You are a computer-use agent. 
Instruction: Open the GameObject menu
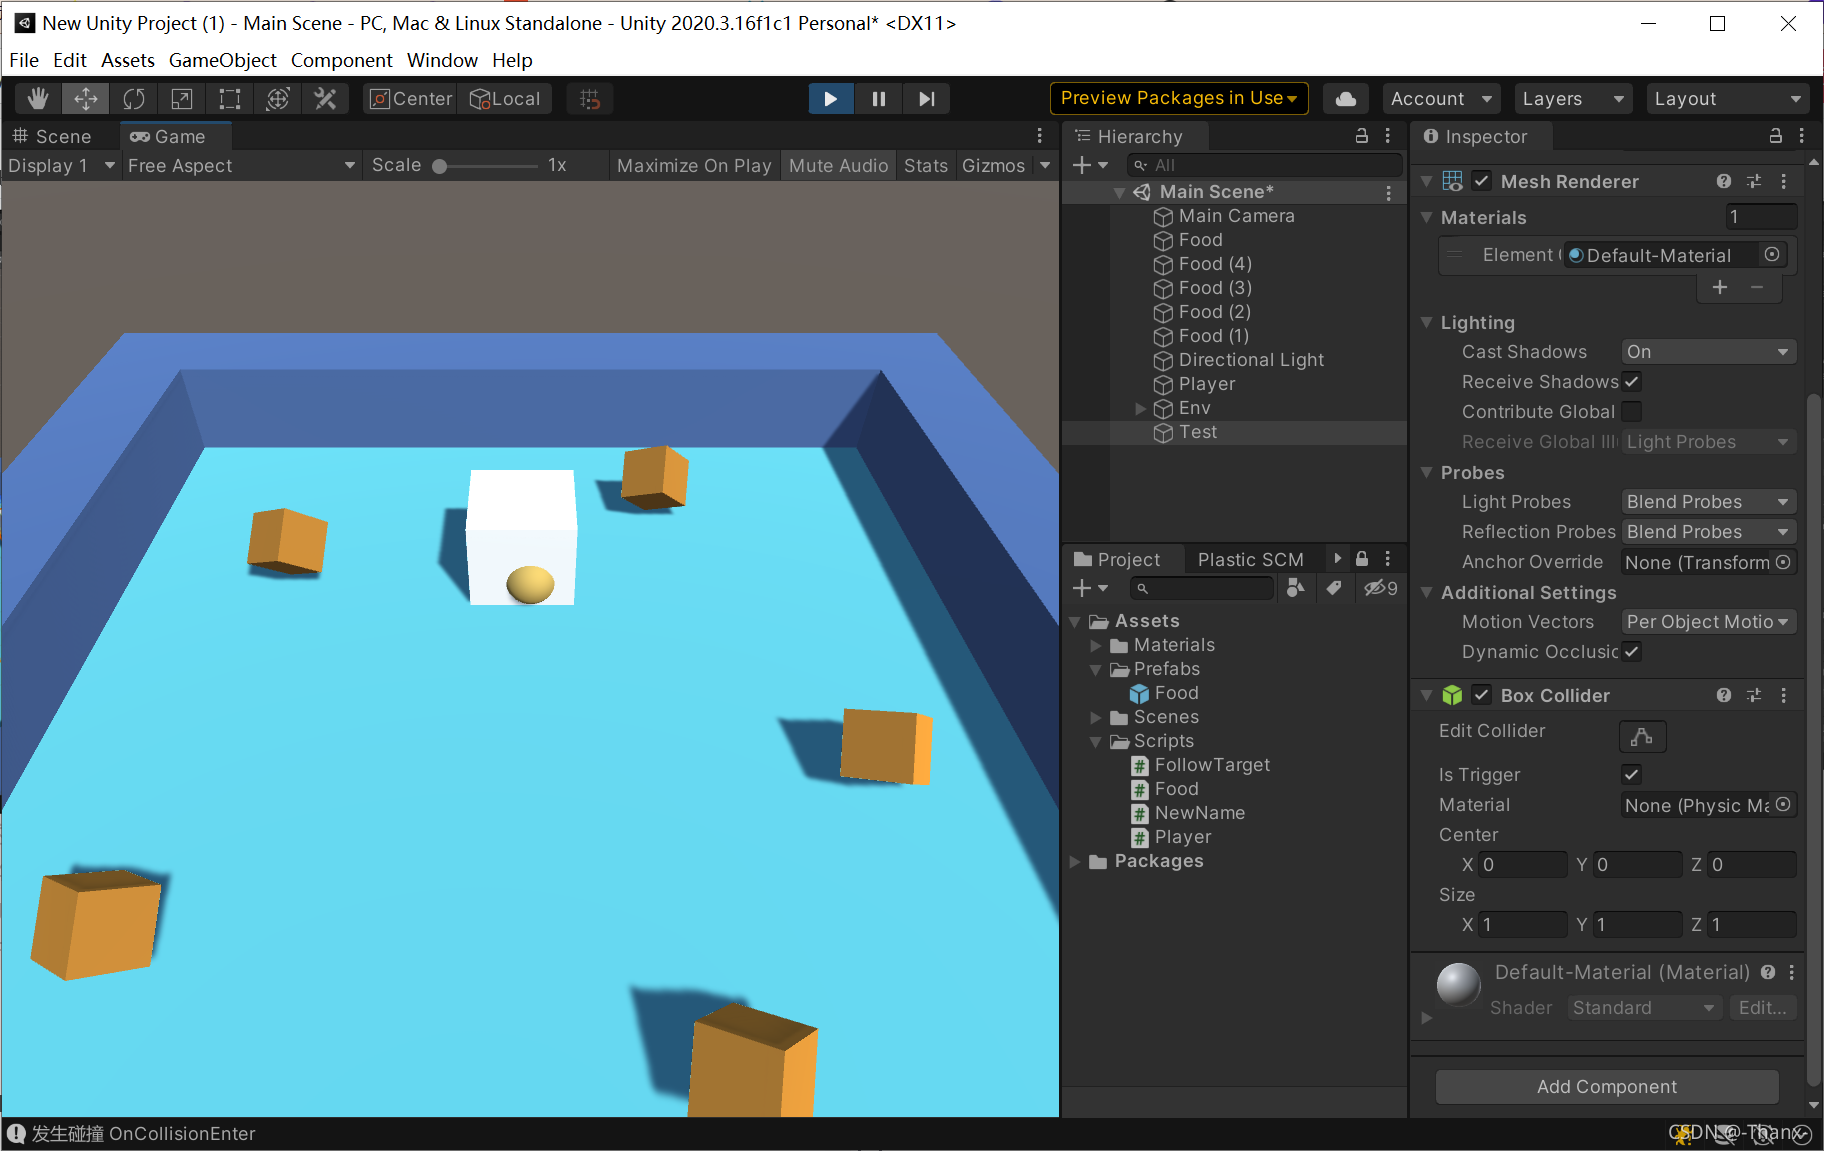[222, 60]
